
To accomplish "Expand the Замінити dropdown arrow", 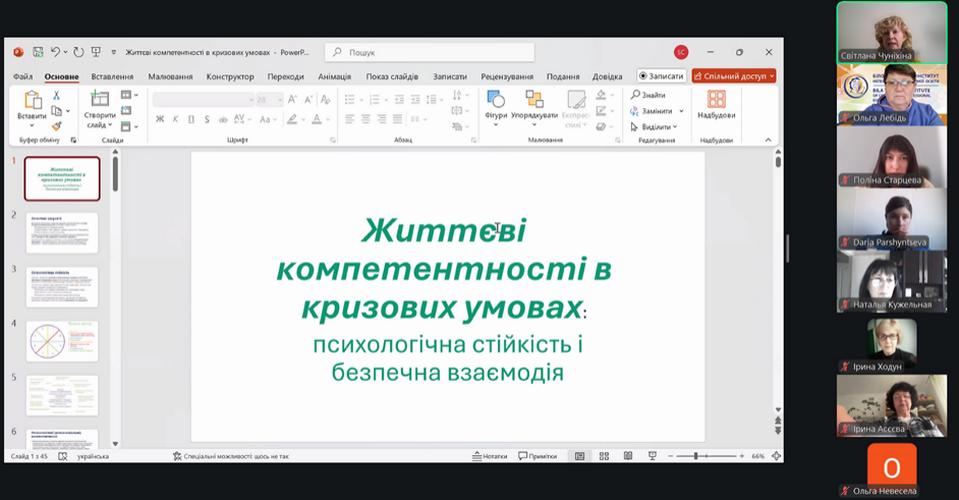I will tap(681, 111).
